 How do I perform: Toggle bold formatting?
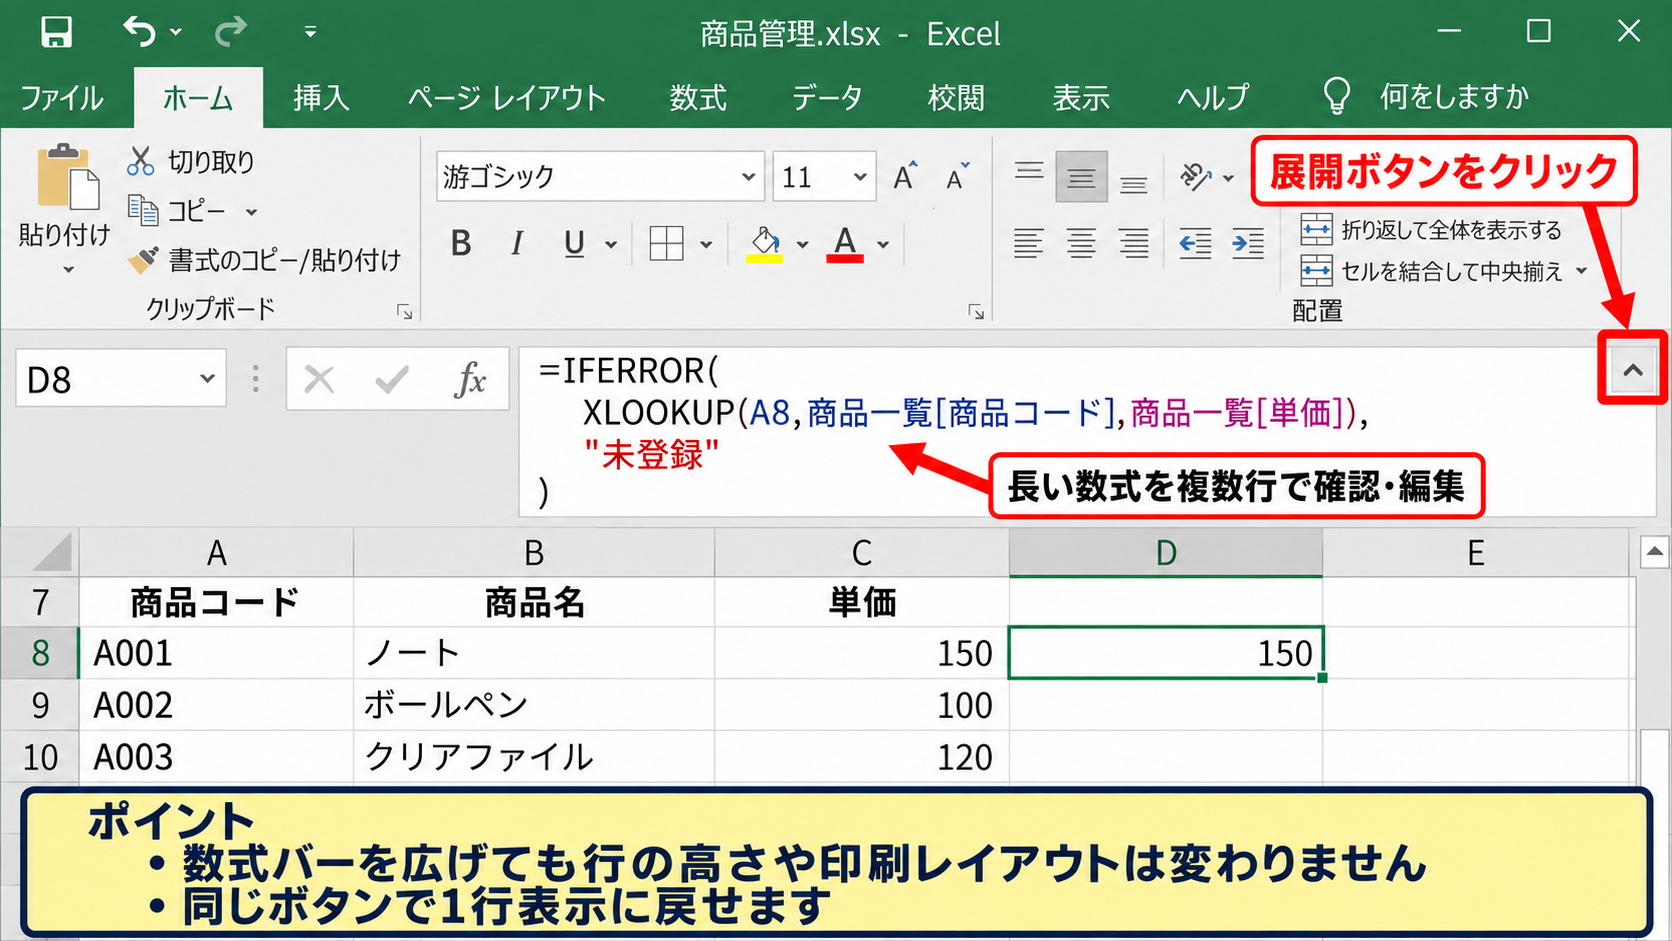461,243
